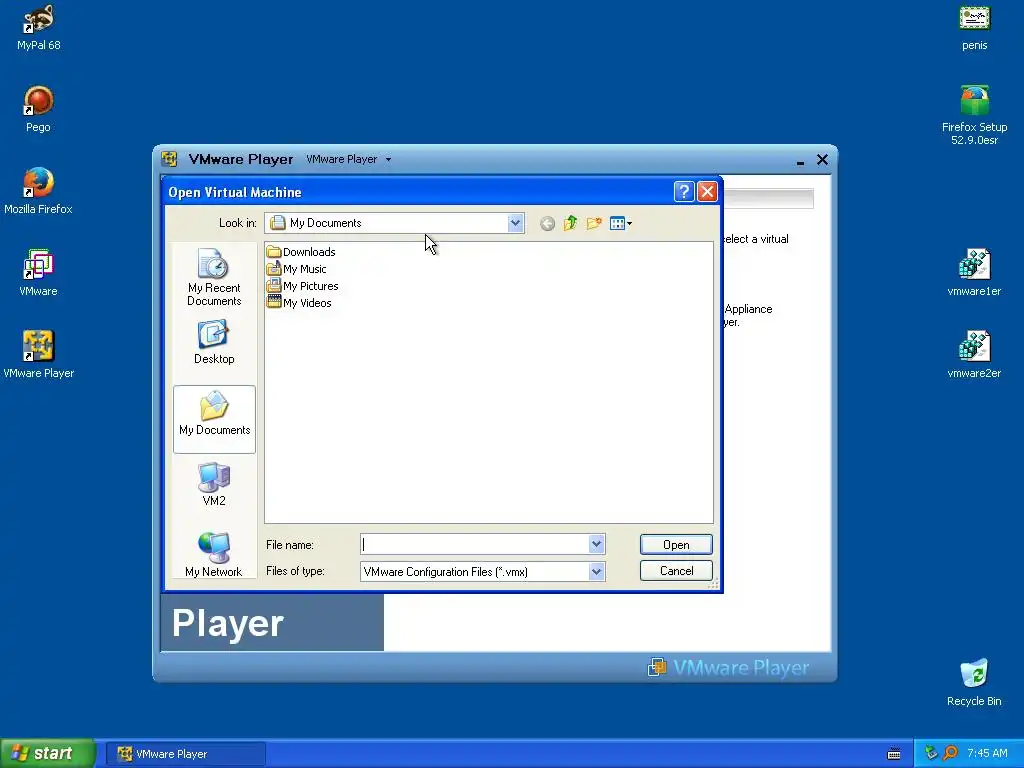
Task: Choose My Documents in places bar
Action: tap(214, 419)
